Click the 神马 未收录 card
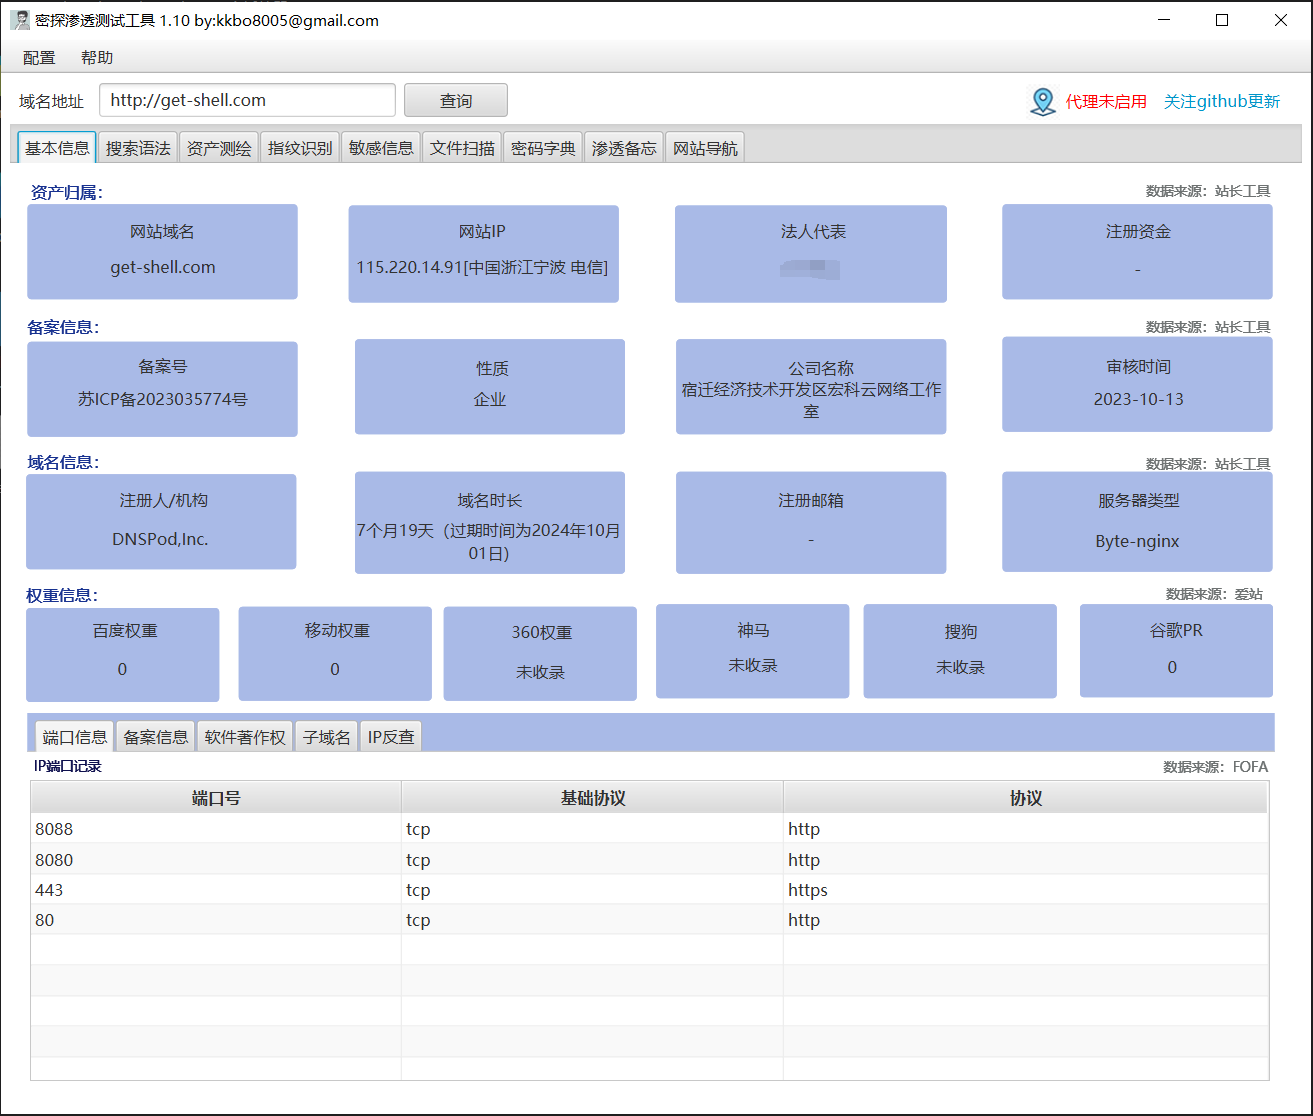This screenshot has width=1313, height=1116. 753,651
